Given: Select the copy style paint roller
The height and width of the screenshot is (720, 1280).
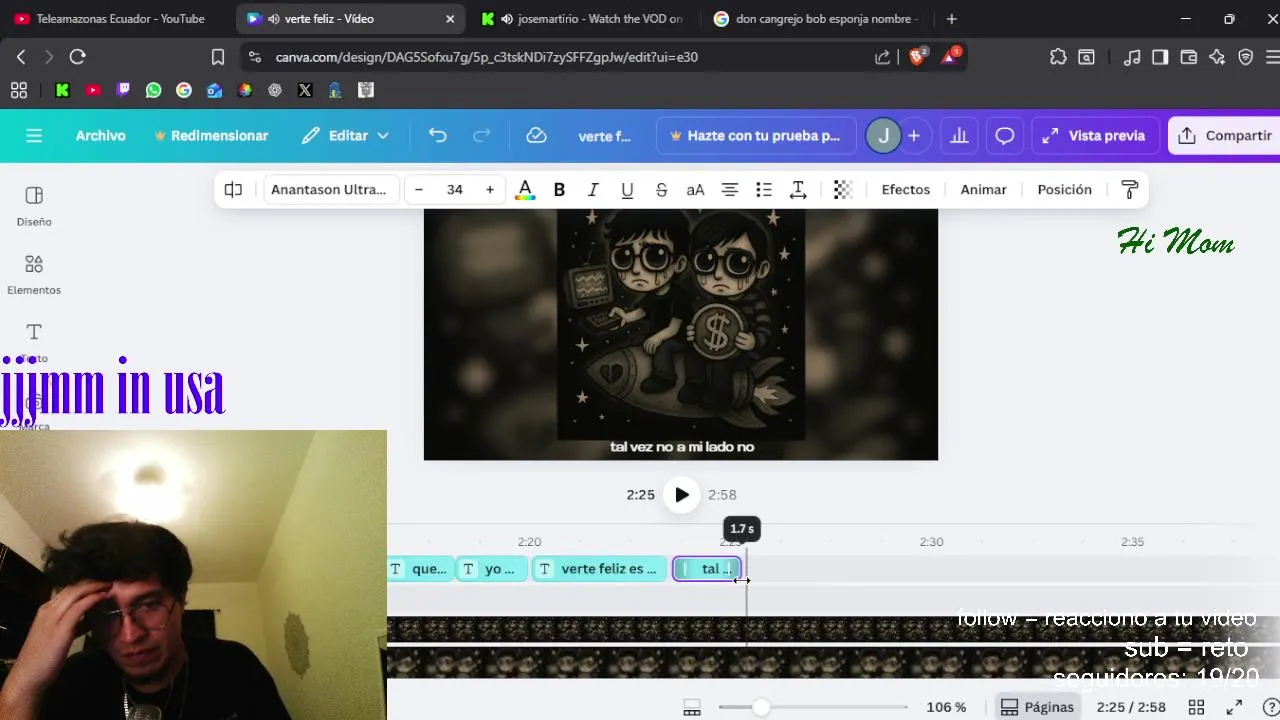Looking at the screenshot, I should coord(1130,190).
